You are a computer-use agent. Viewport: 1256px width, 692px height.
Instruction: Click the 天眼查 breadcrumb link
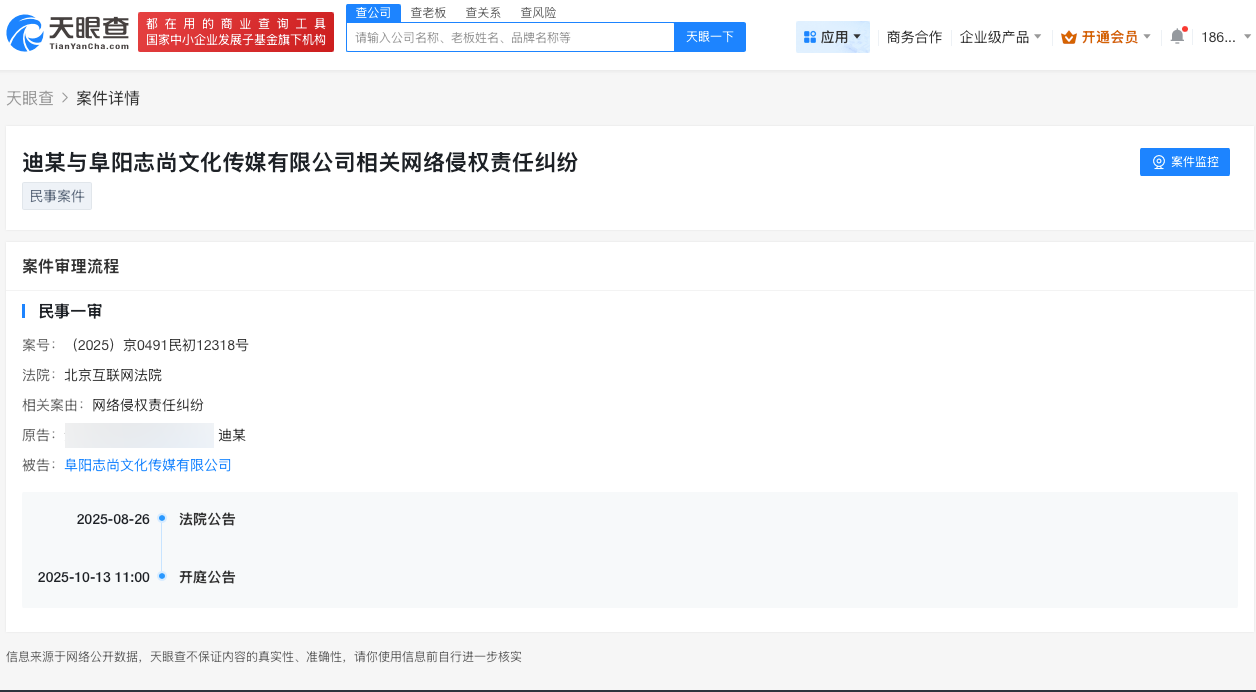click(x=30, y=98)
